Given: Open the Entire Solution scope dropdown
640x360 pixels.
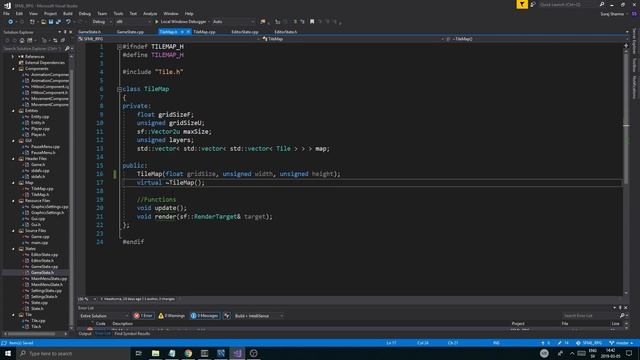Looking at the screenshot, I should pos(104,316).
